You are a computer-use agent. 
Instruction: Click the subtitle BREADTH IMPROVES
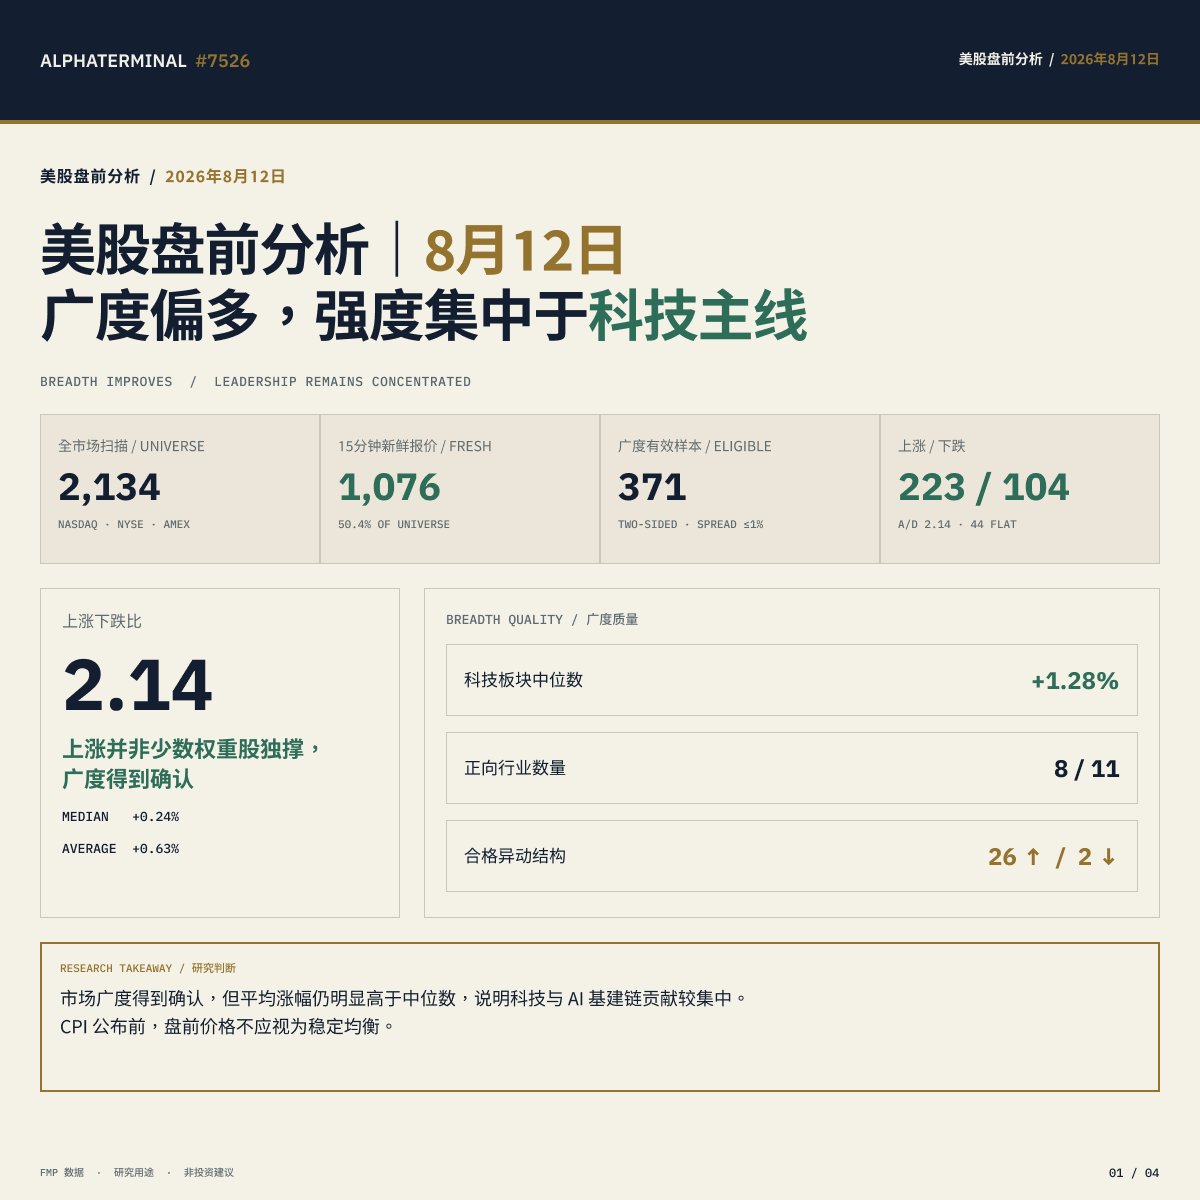click(x=106, y=382)
